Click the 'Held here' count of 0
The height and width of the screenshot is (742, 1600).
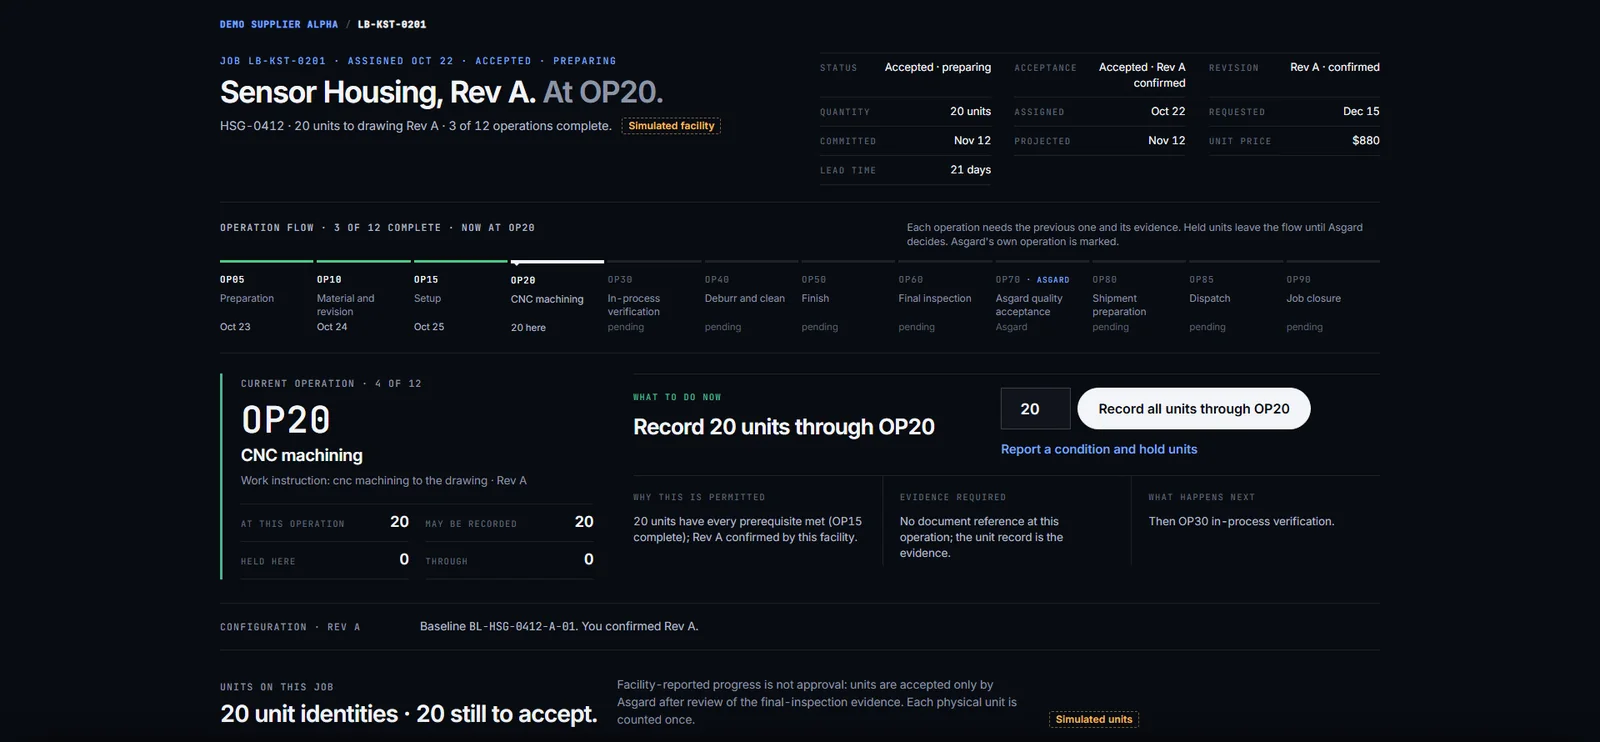[404, 559]
